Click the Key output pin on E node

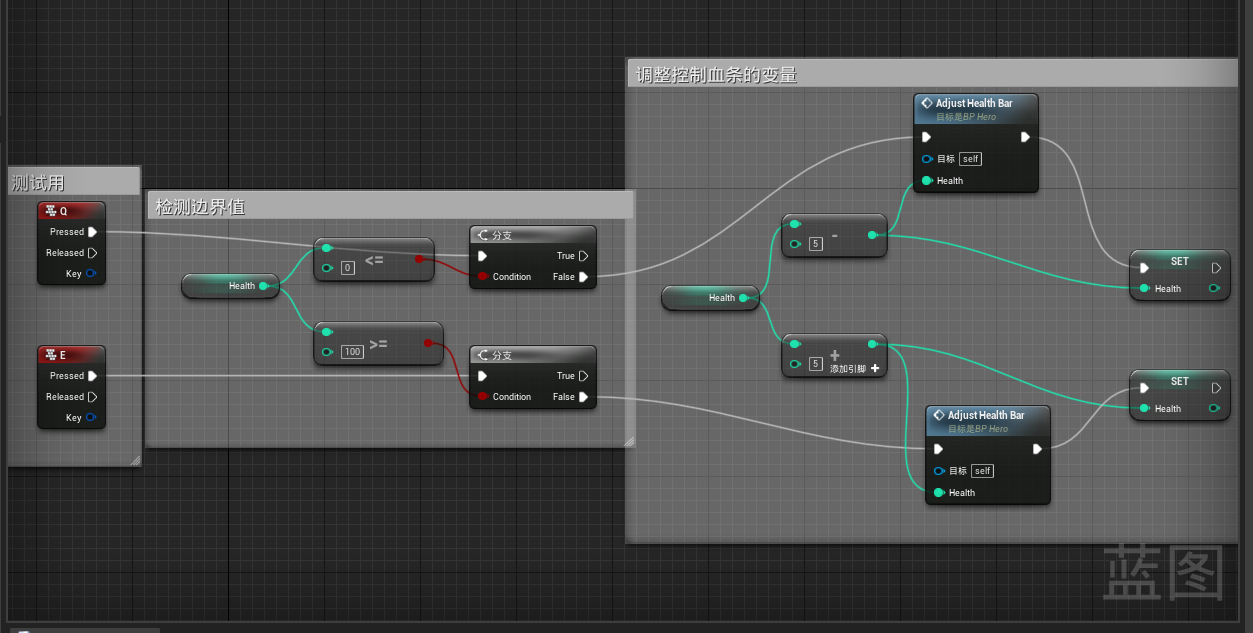point(91,418)
